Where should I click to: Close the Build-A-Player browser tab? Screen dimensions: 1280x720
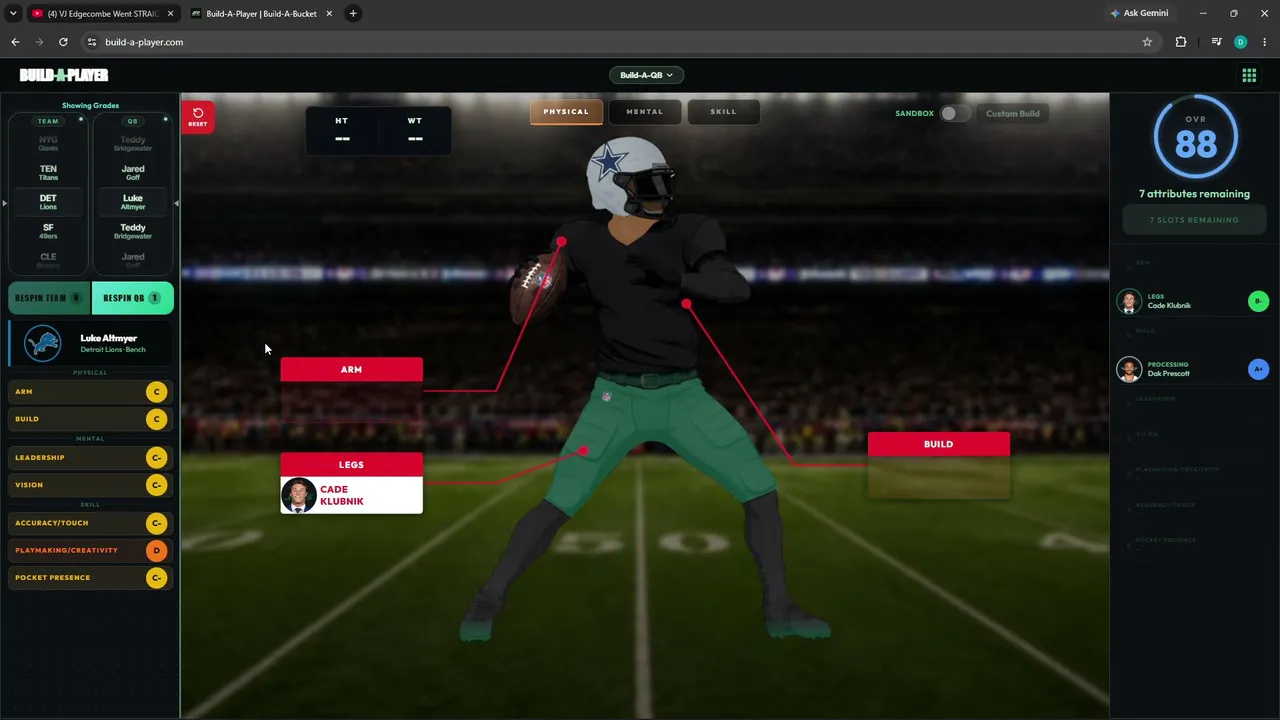[x=328, y=14]
